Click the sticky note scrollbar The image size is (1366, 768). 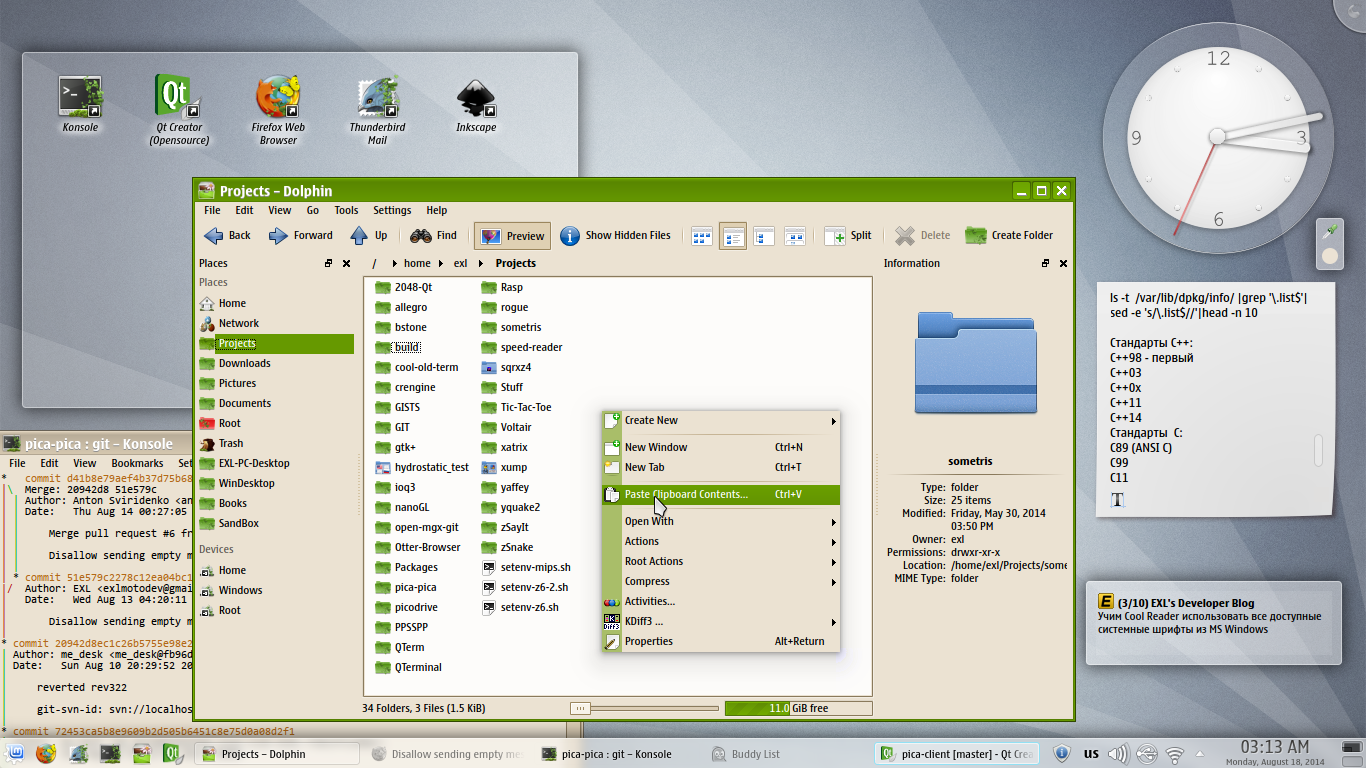pos(1319,450)
